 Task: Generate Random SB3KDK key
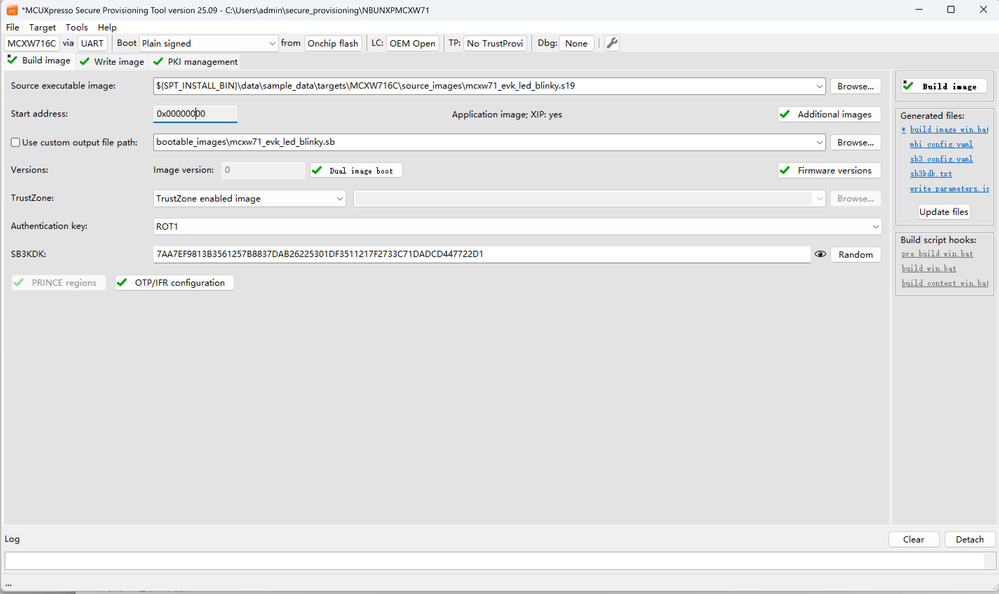click(x=855, y=254)
